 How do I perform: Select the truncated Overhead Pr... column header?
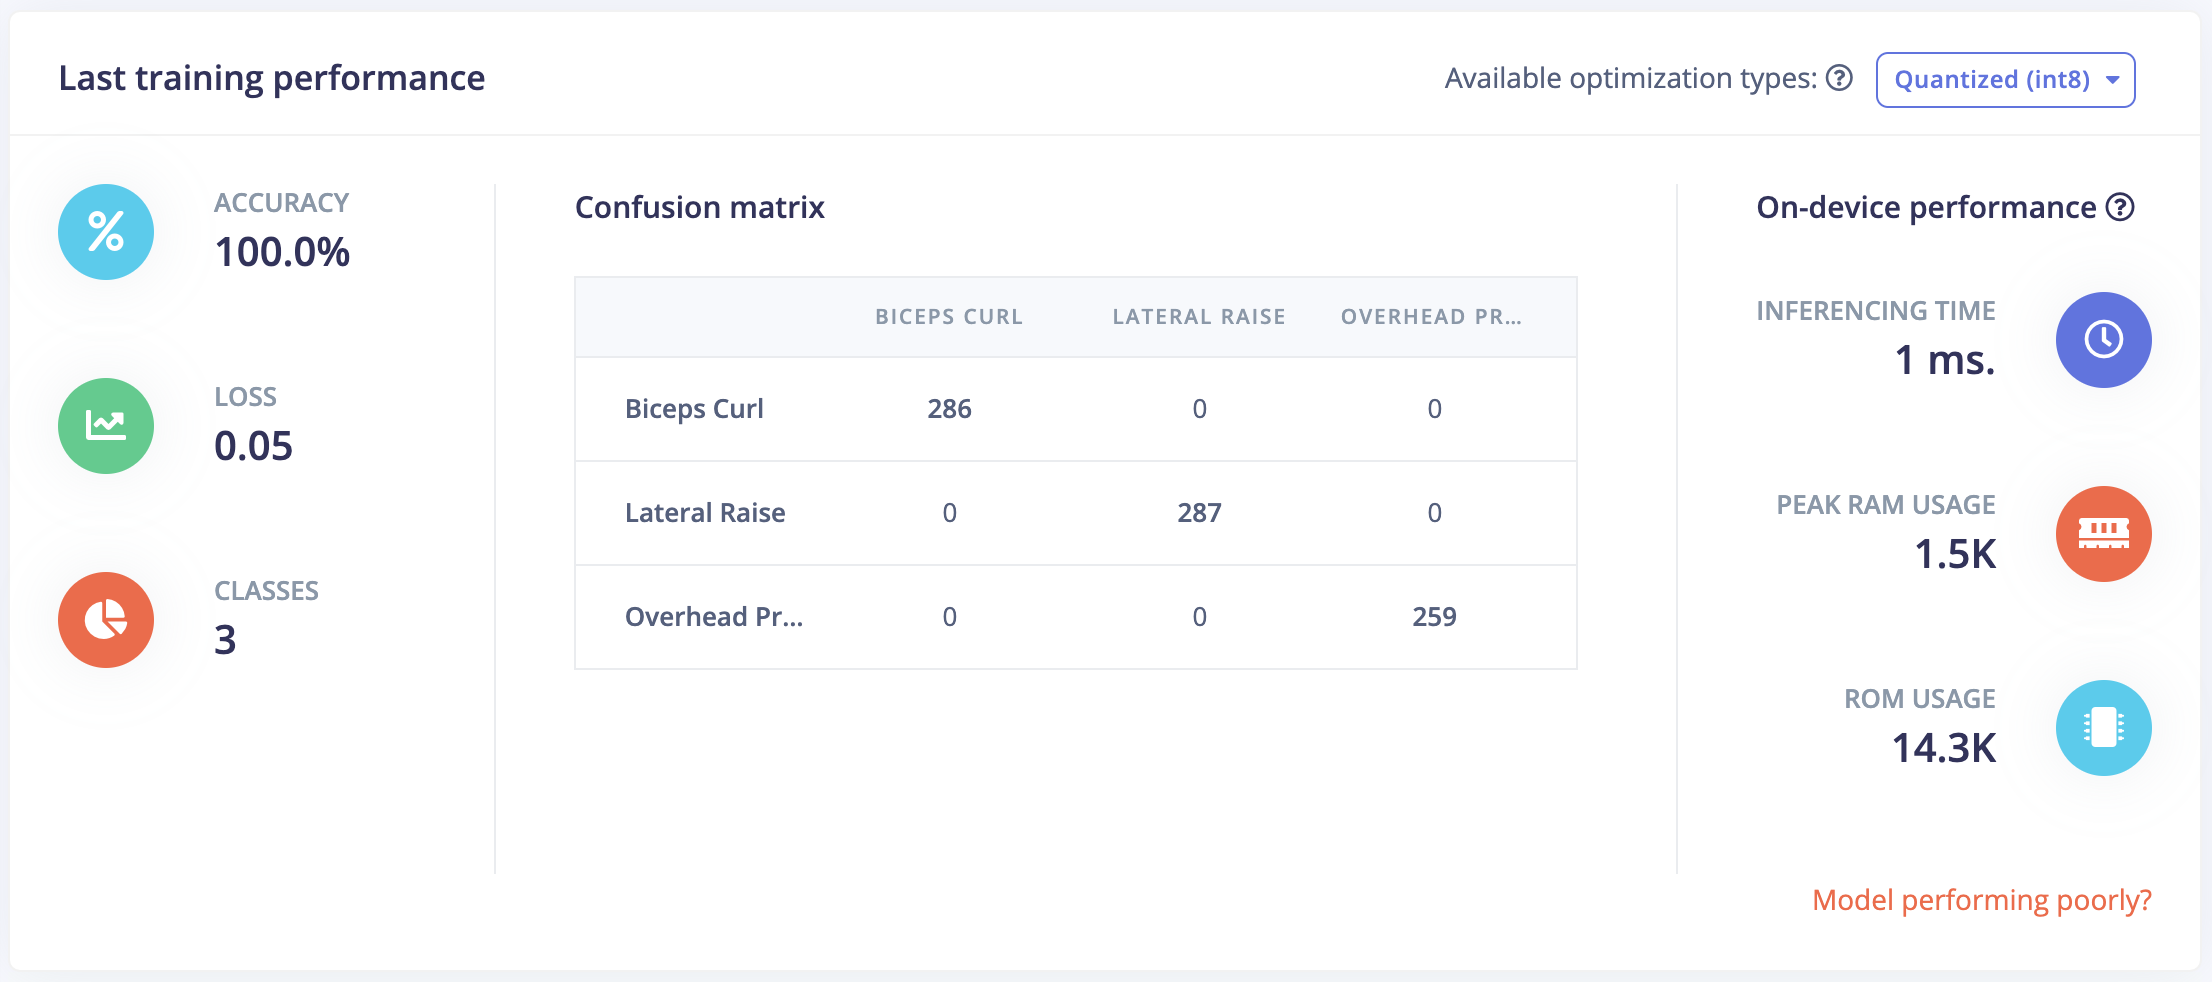[x=1431, y=317]
